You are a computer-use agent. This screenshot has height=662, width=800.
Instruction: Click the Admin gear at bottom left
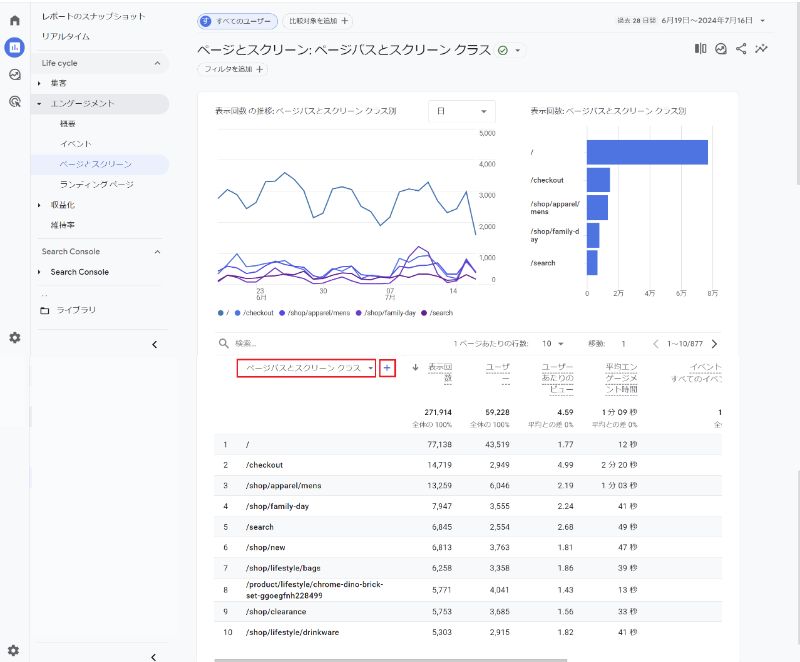coord(14,650)
